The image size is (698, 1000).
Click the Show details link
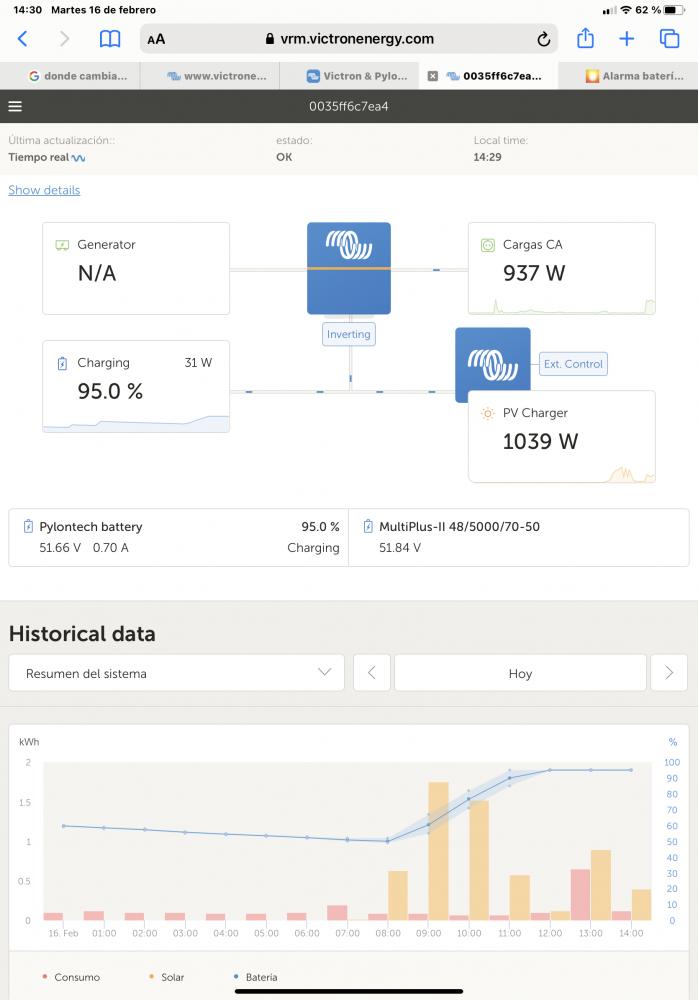point(44,190)
